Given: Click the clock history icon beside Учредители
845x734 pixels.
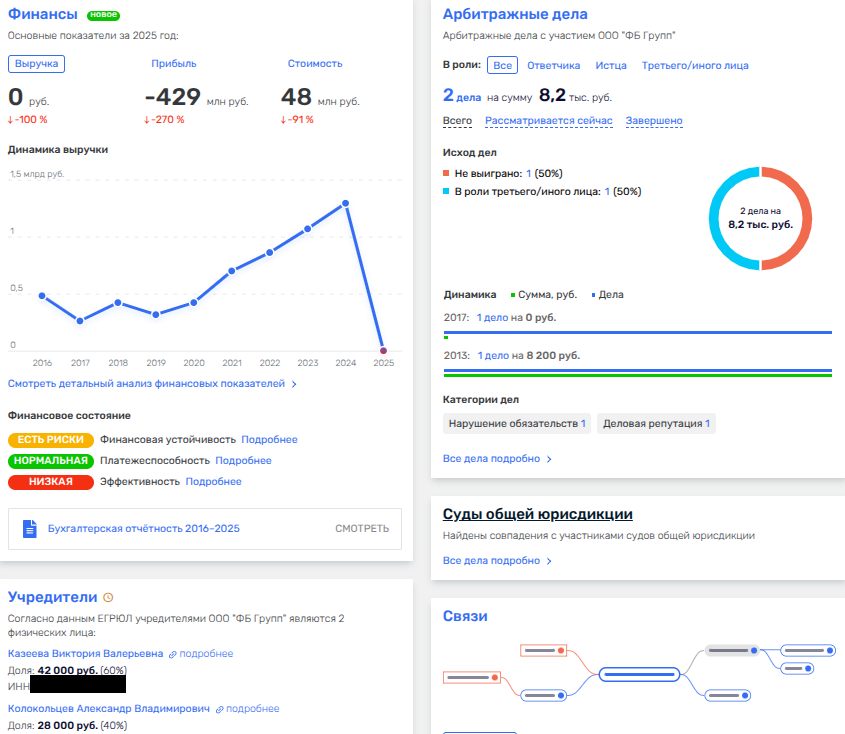Looking at the screenshot, I should coord(108,597).
